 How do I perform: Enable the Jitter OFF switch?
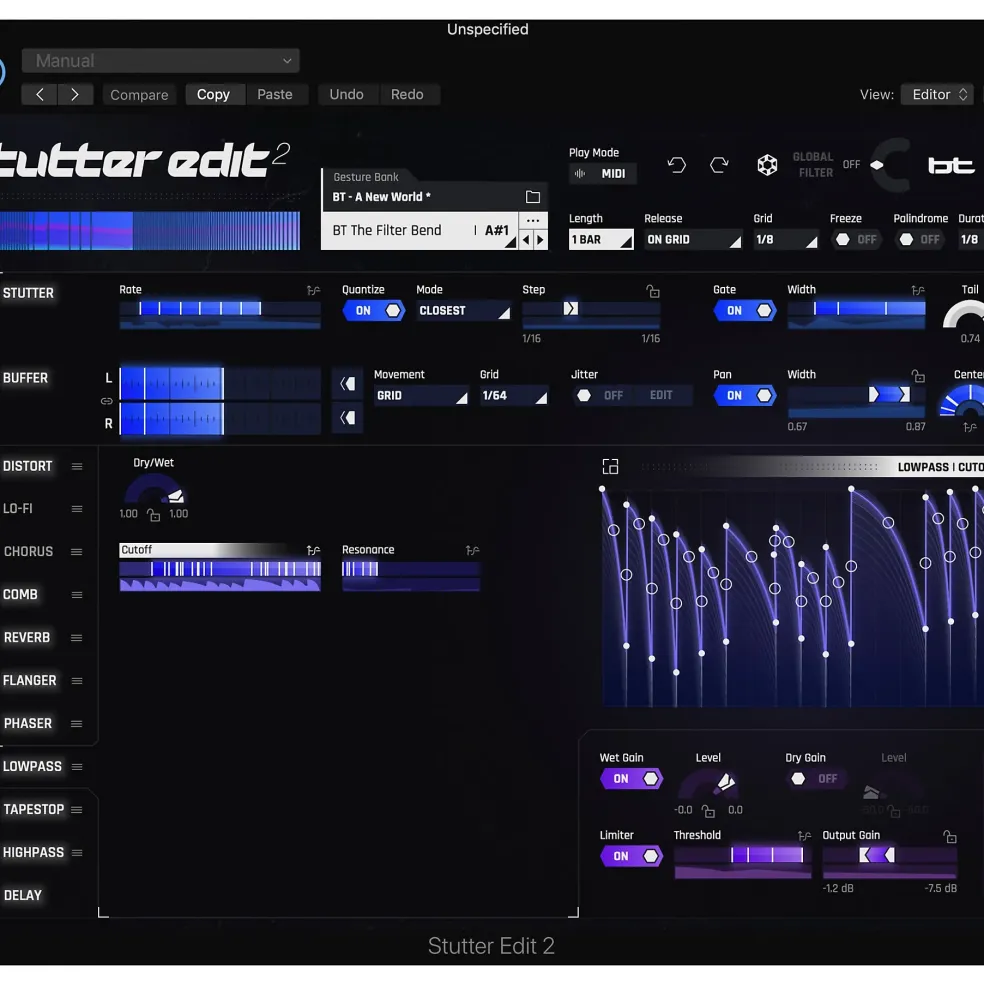[599, 395]
